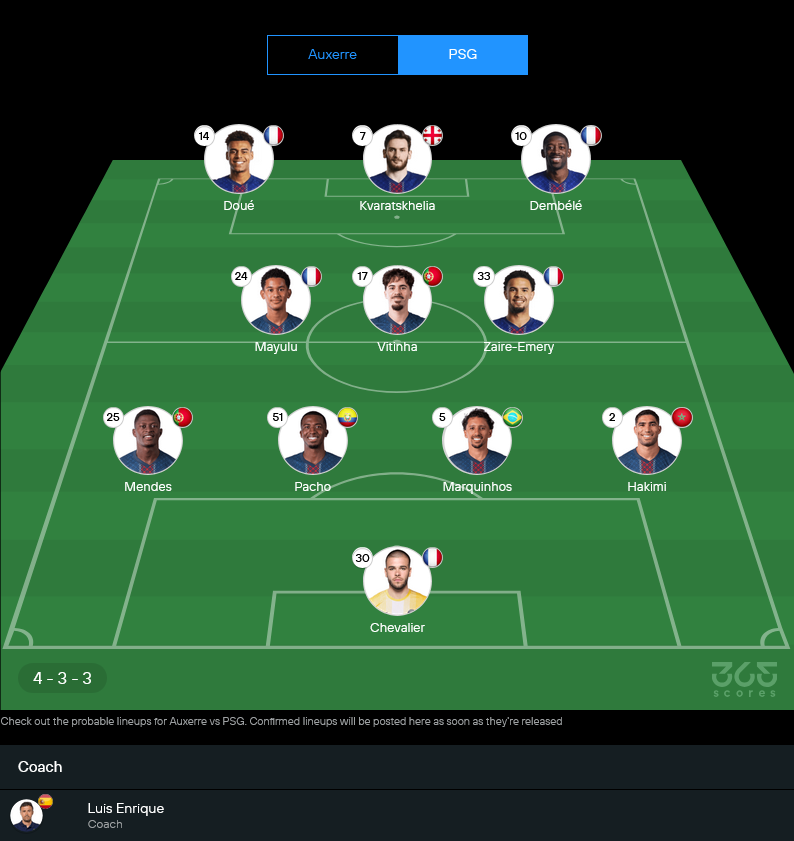794x841 pixels.
Task: Click the Brazil flag icon beside Marquinhos
Action: tap(512, 417)
